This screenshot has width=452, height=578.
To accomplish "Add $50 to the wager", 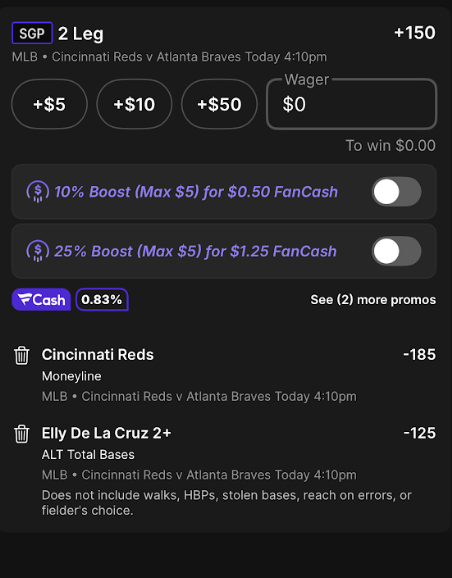I will point(219,104).
